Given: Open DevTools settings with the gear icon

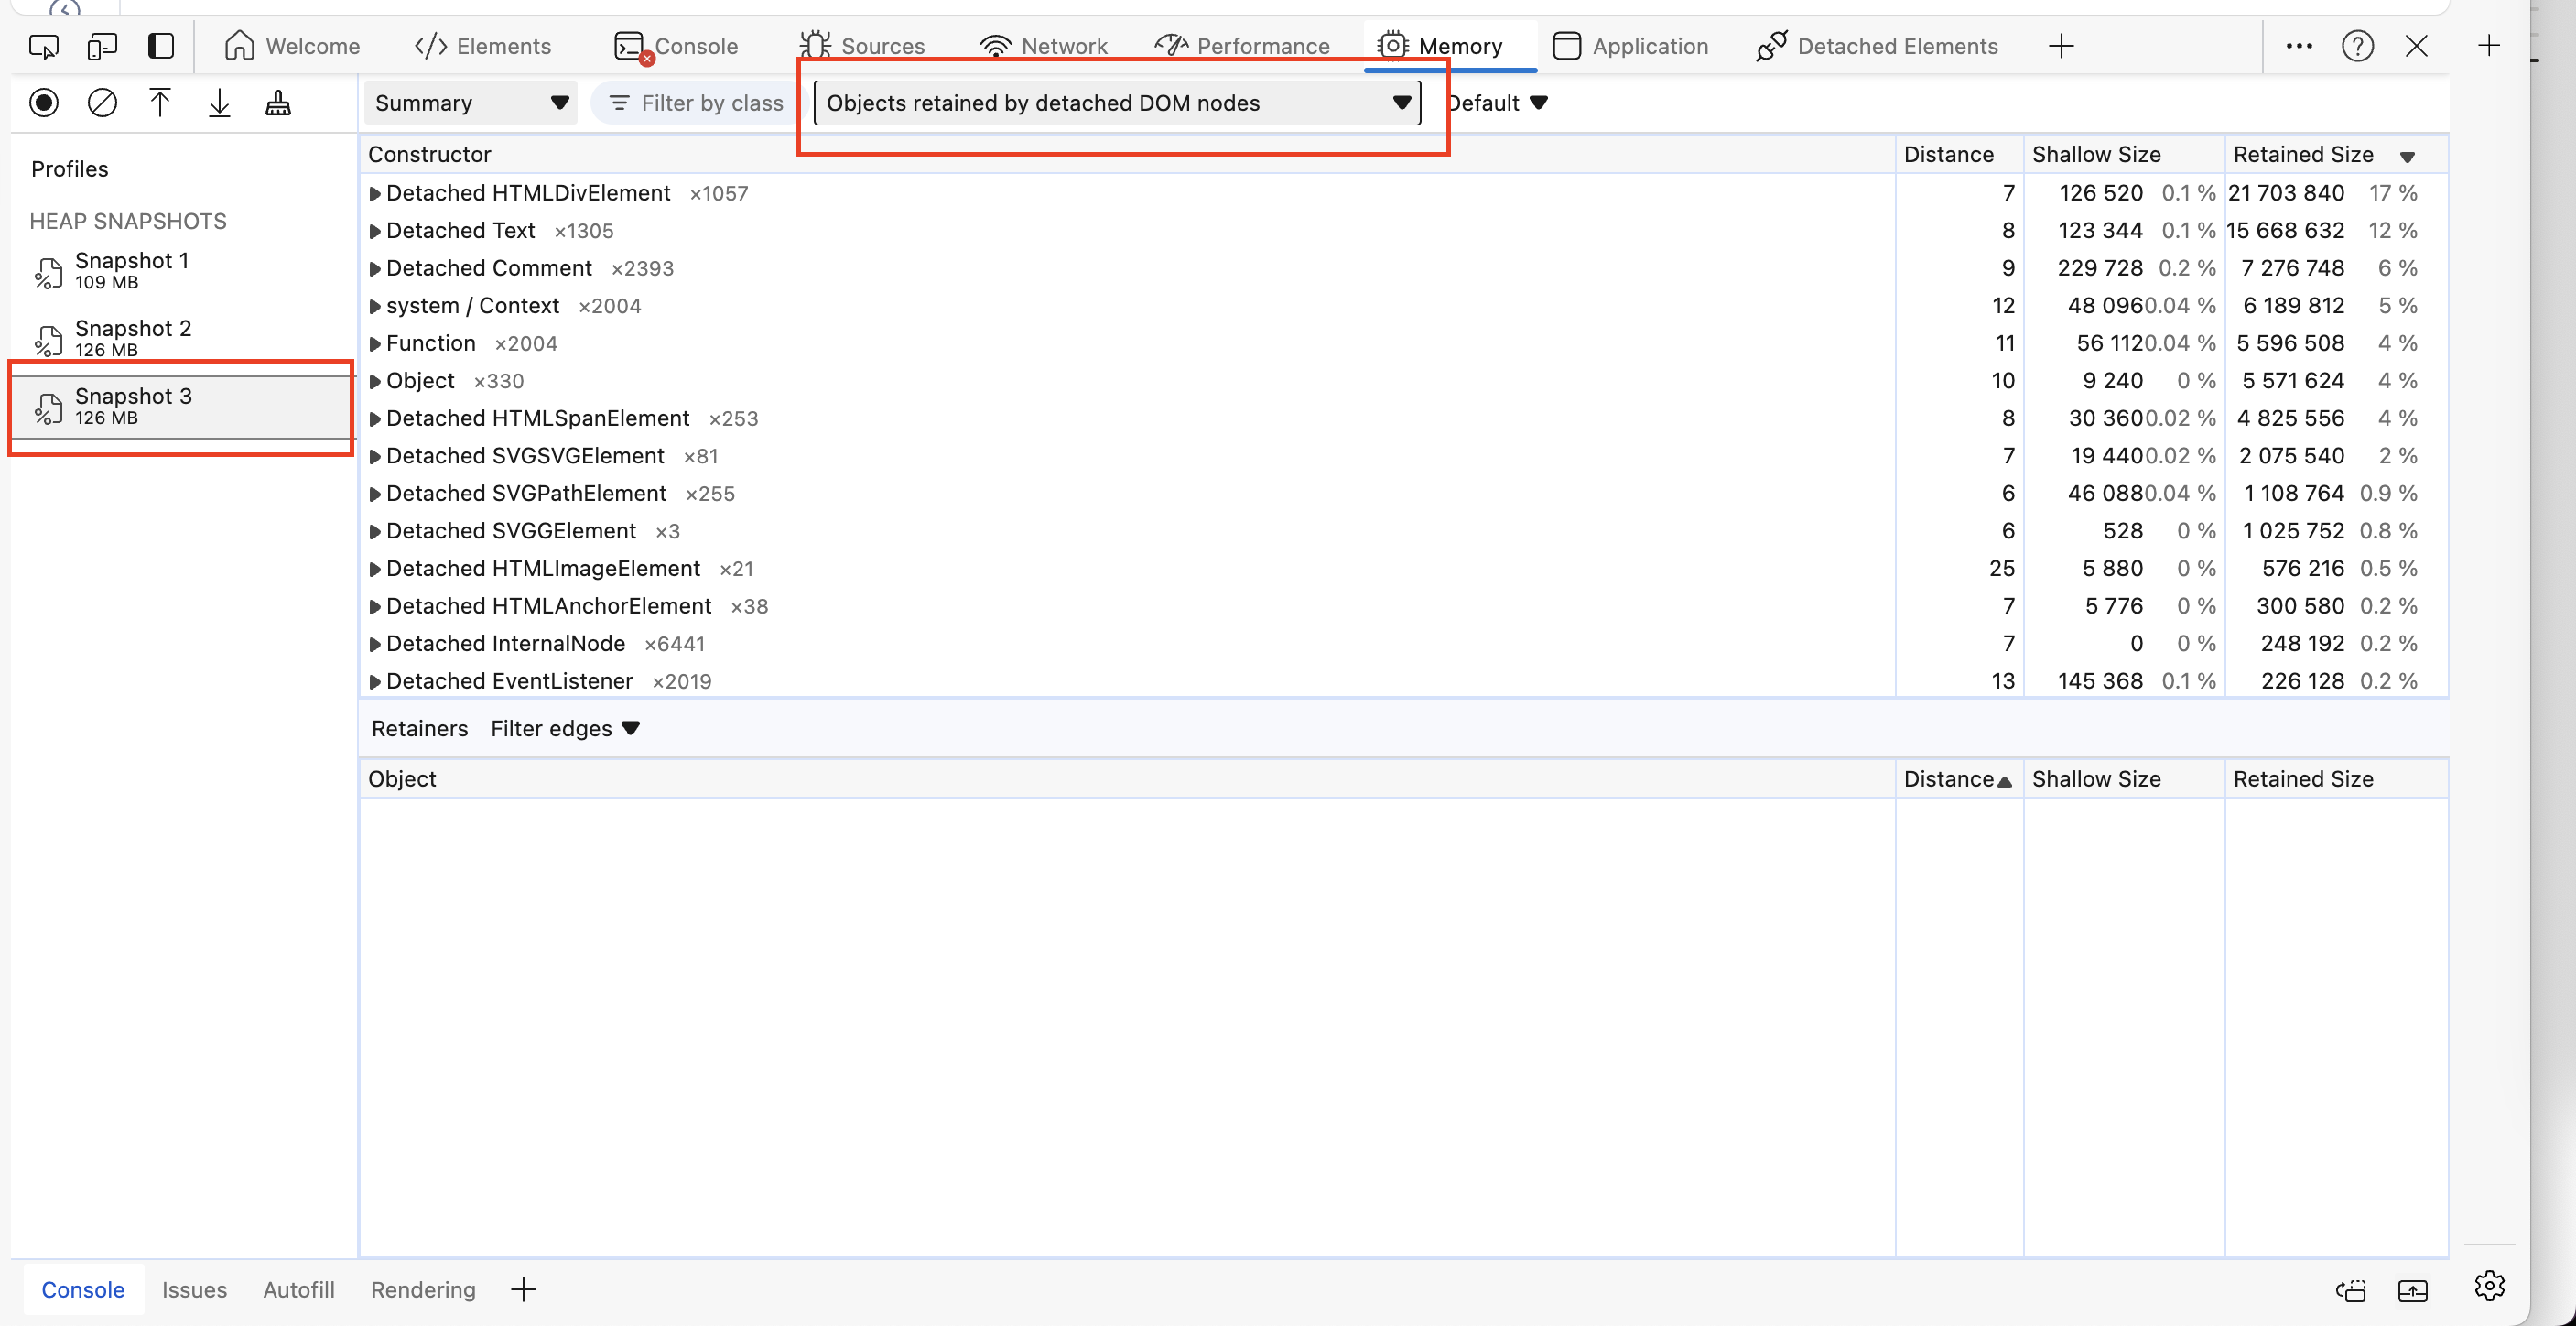Looking at the screenshot, I should [2489, 1287].
